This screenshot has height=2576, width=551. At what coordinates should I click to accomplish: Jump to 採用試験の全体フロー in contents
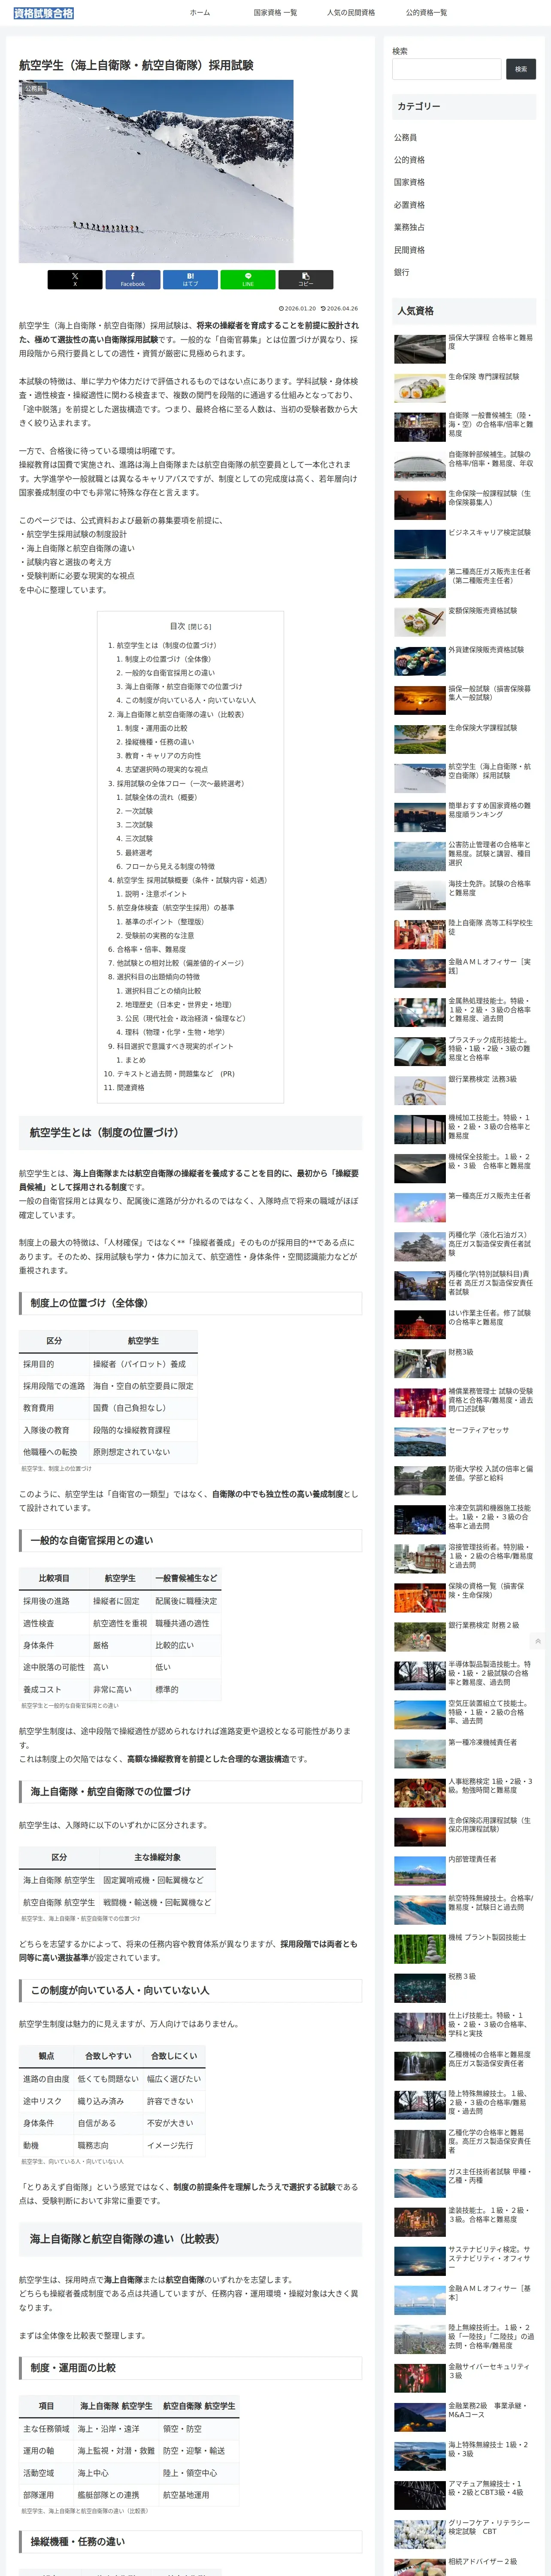click(181, 783)
